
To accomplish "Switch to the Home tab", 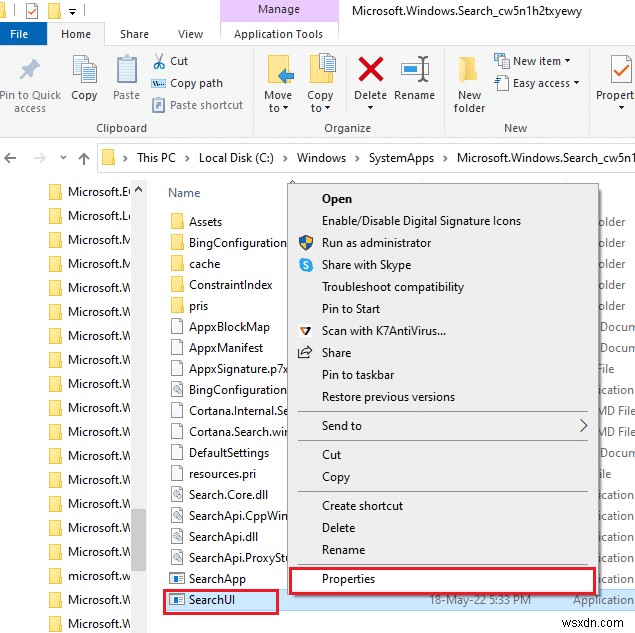I will [76, 34].
